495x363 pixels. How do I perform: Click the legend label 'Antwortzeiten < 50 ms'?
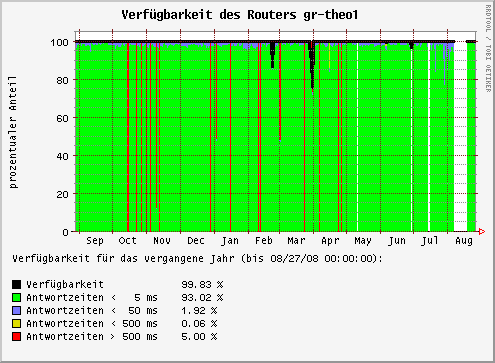92,310
